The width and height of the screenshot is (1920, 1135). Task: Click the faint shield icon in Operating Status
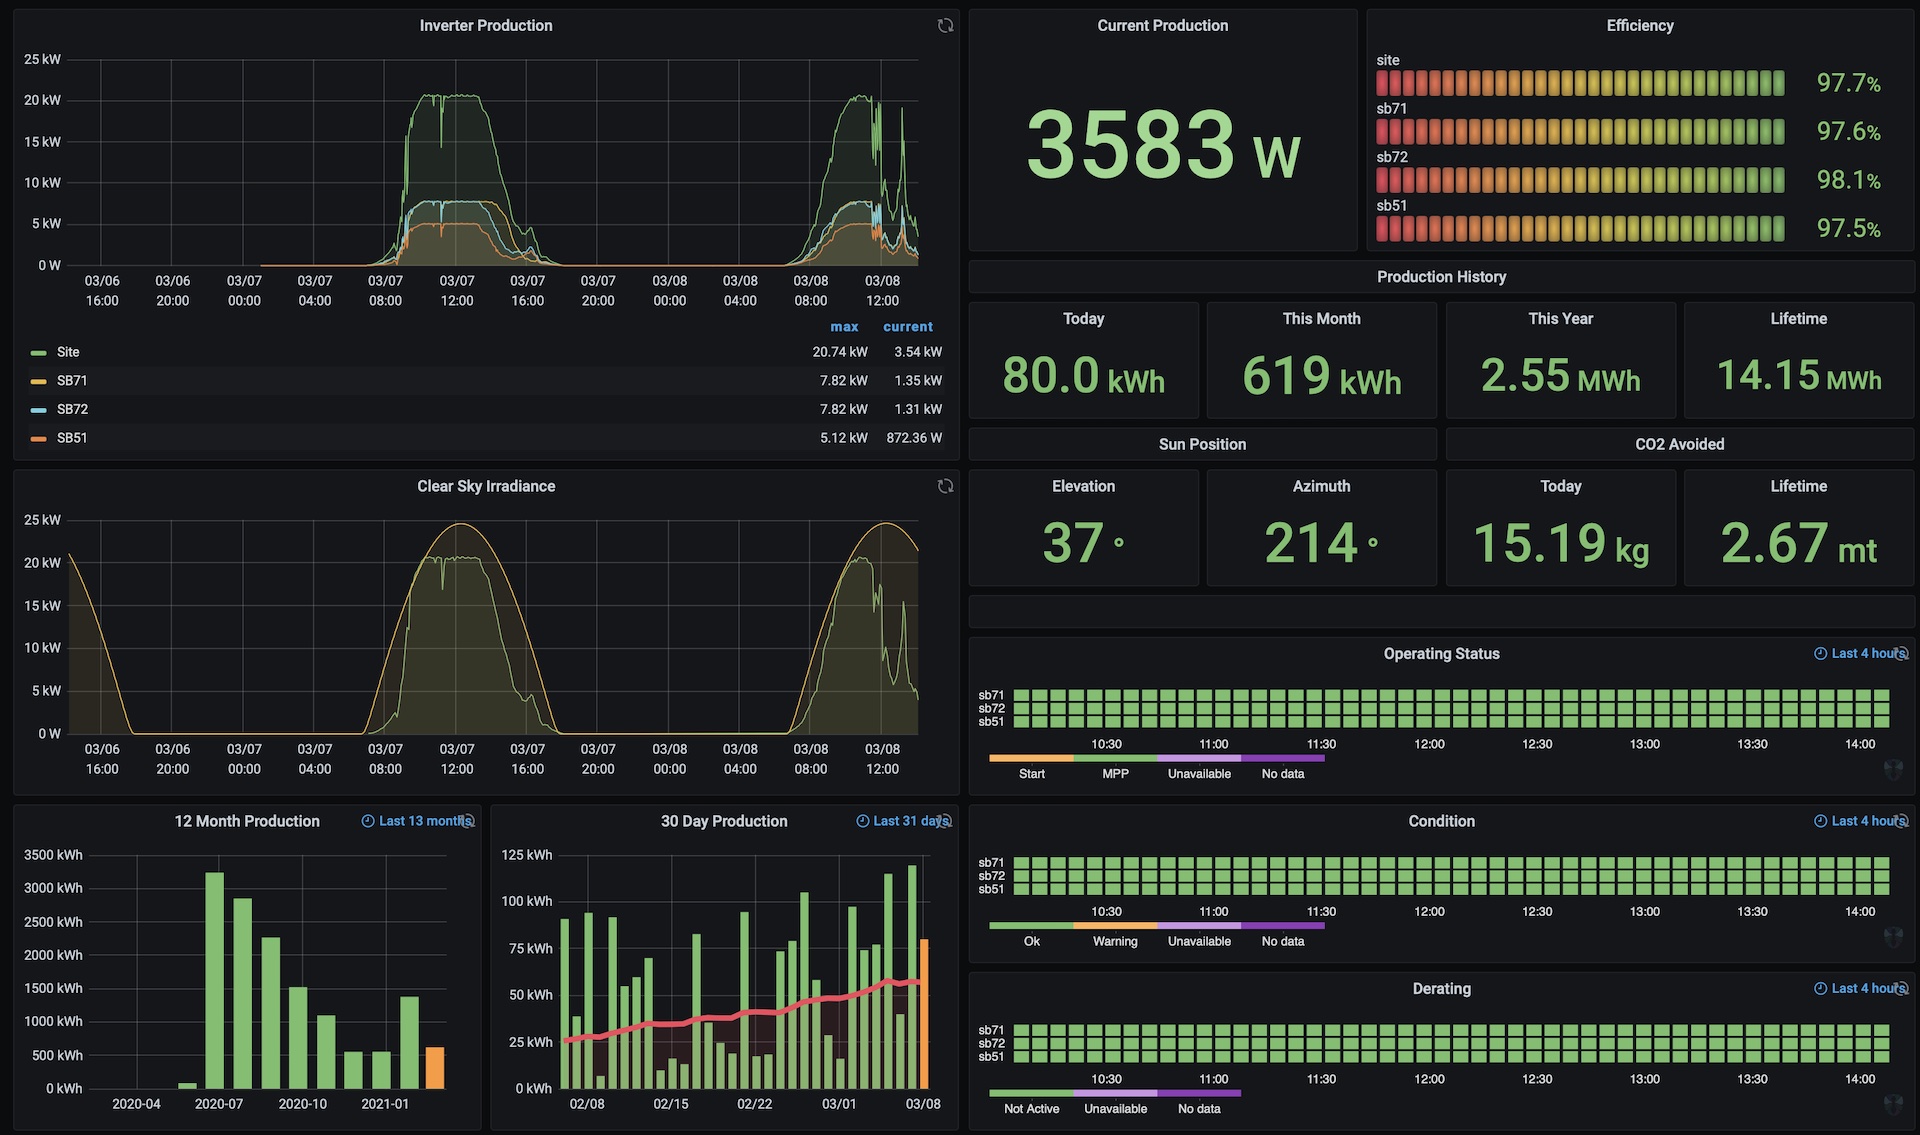(x=1893, y=770)
